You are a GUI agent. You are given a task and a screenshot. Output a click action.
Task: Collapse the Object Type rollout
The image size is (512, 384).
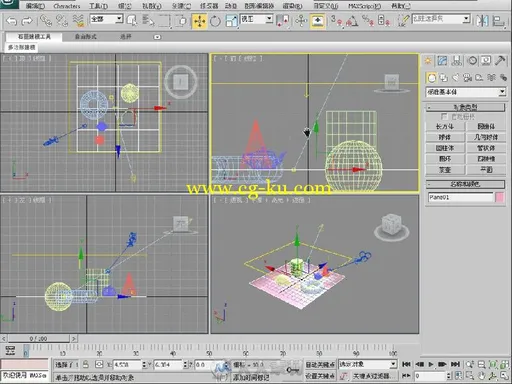tap(465, 107)
